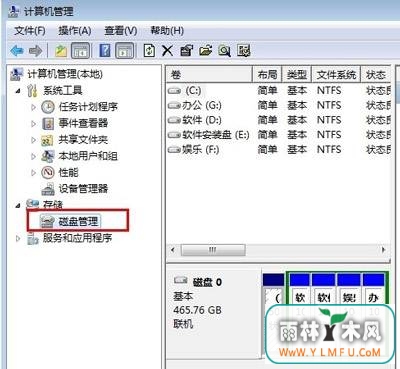
Task: Expand the 共享文件夹 node arrow
Action: click(33, 140)
